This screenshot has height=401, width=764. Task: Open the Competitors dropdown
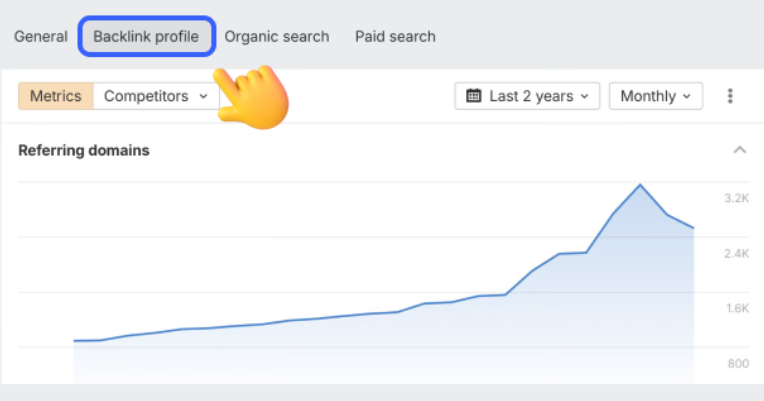156,96
